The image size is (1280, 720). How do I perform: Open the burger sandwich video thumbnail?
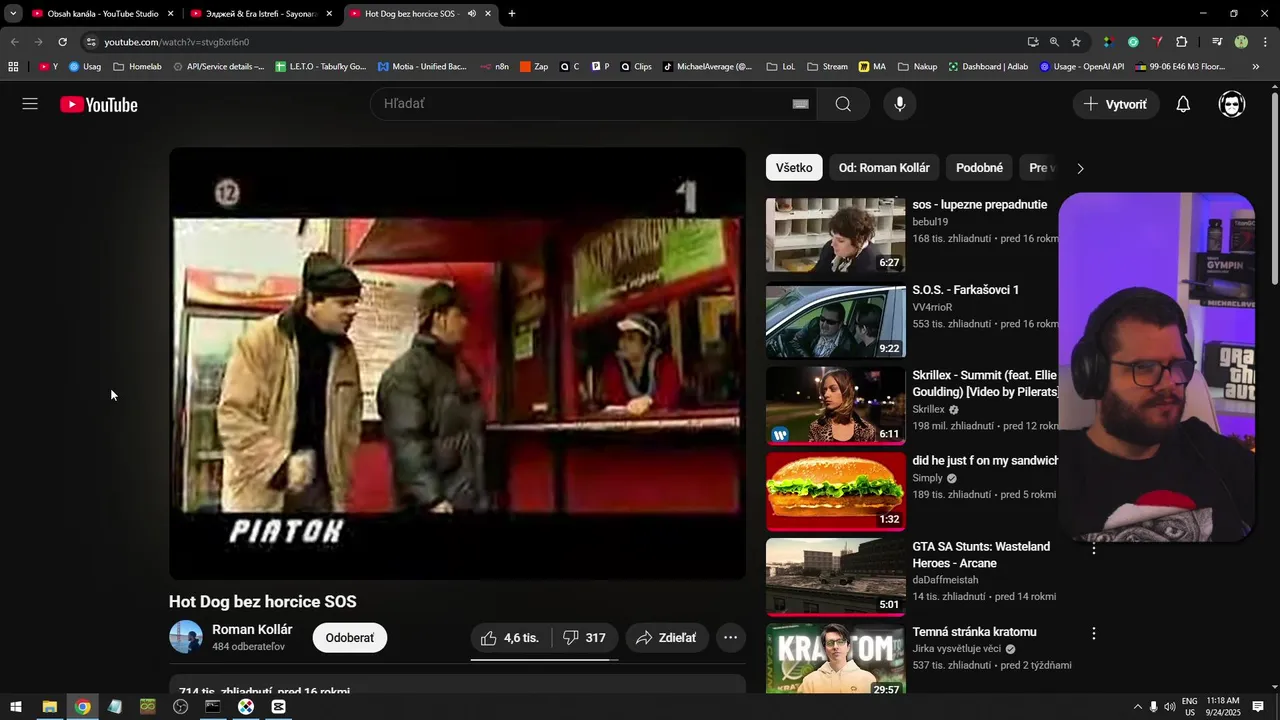835,491
